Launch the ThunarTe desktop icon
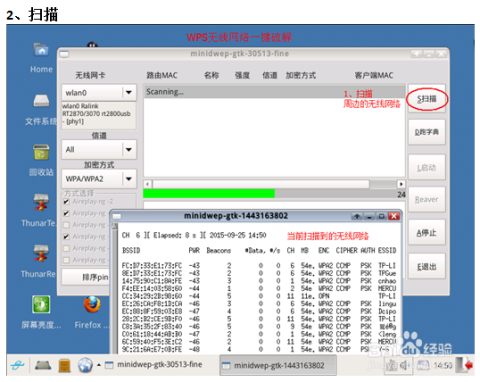Image resolution: width=480 pixels, height=382 pixels. tap(41, 203)
